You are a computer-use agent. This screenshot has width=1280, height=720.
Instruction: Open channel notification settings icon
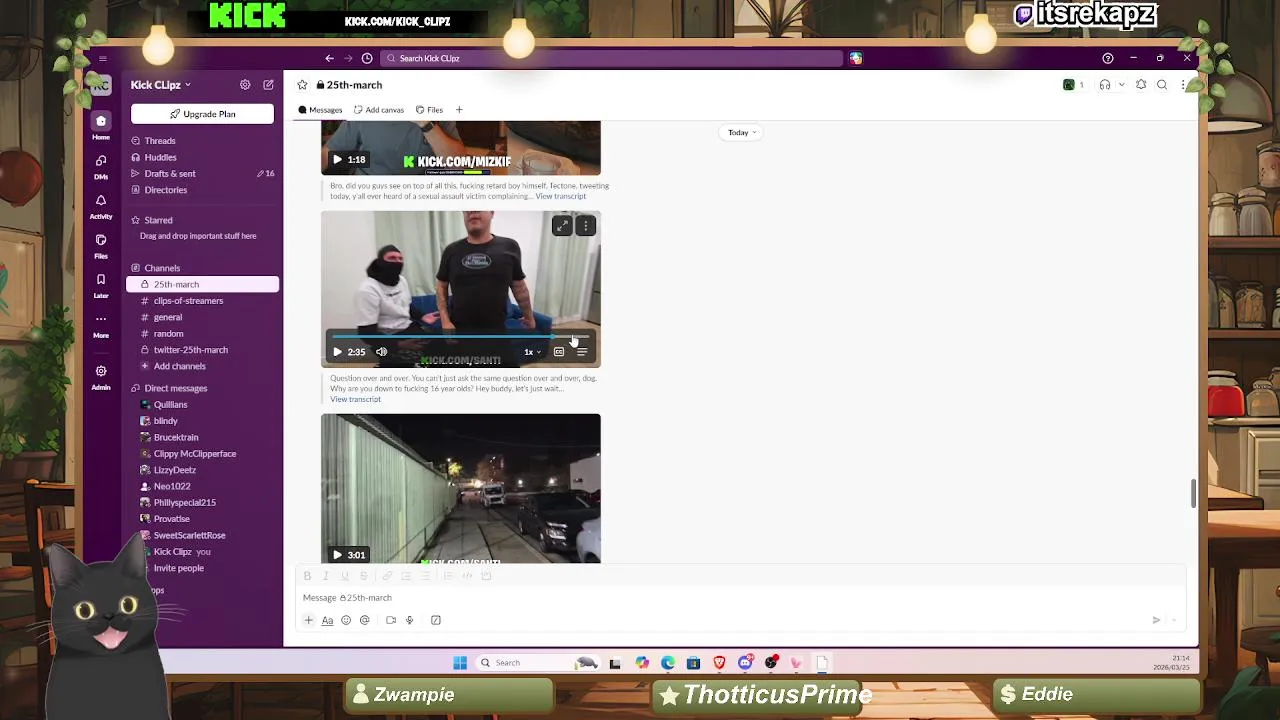tap(1141, 85)
